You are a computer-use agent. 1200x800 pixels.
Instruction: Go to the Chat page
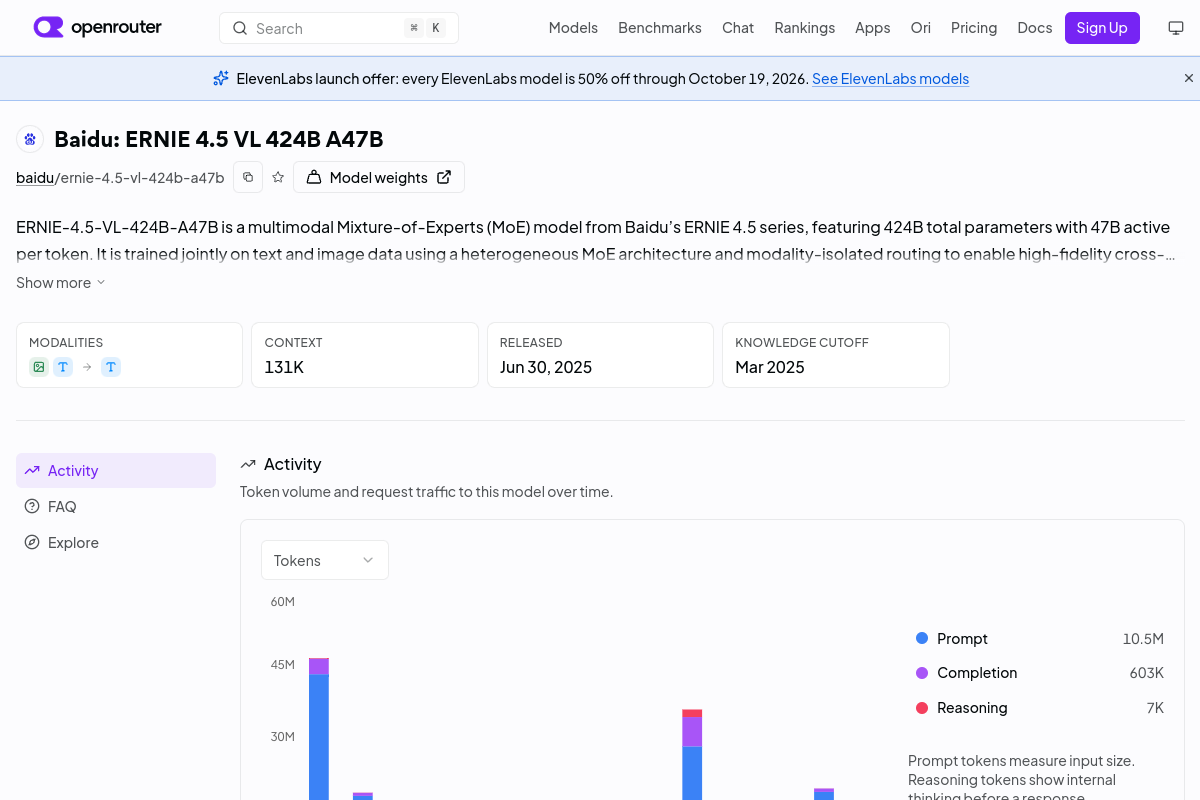coord(738,28)
